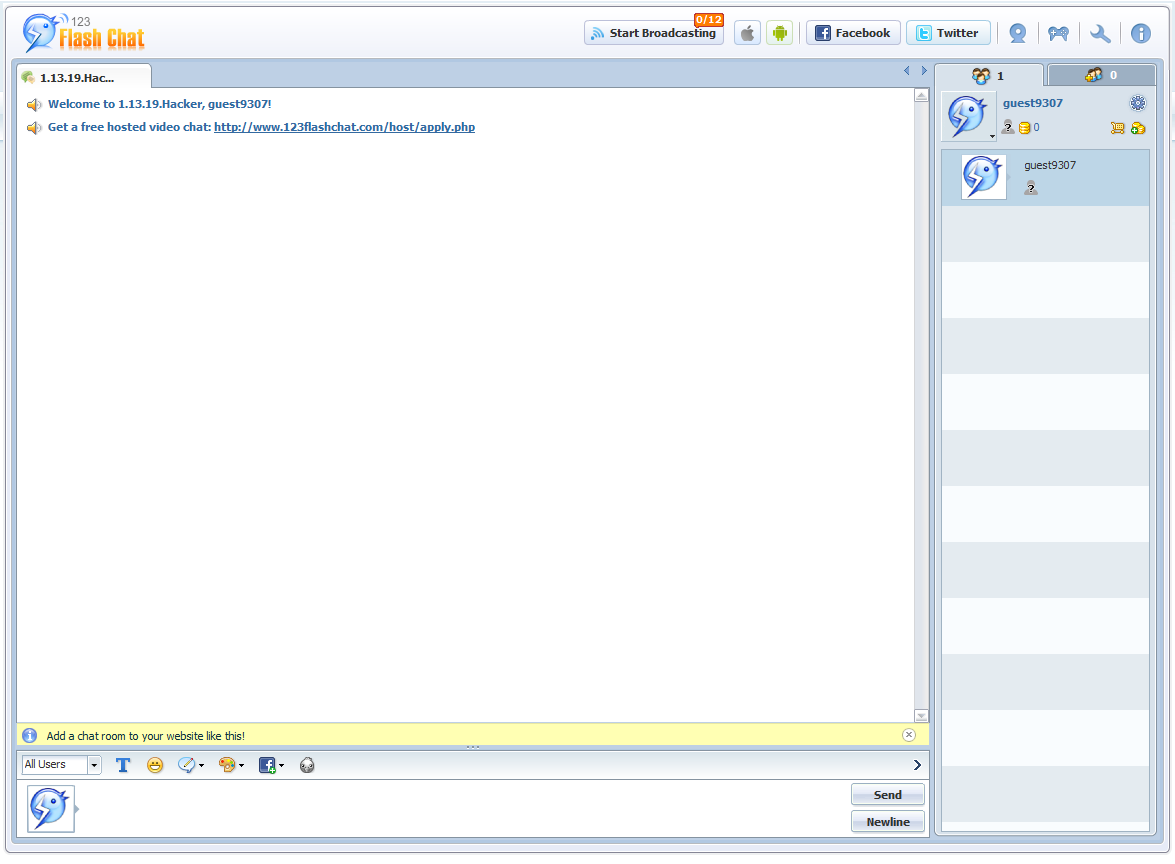Image resolution: width=1175 pixels, height=864 pixels.
Task: Select the webcam video icon
Action: click(1018, 32)
